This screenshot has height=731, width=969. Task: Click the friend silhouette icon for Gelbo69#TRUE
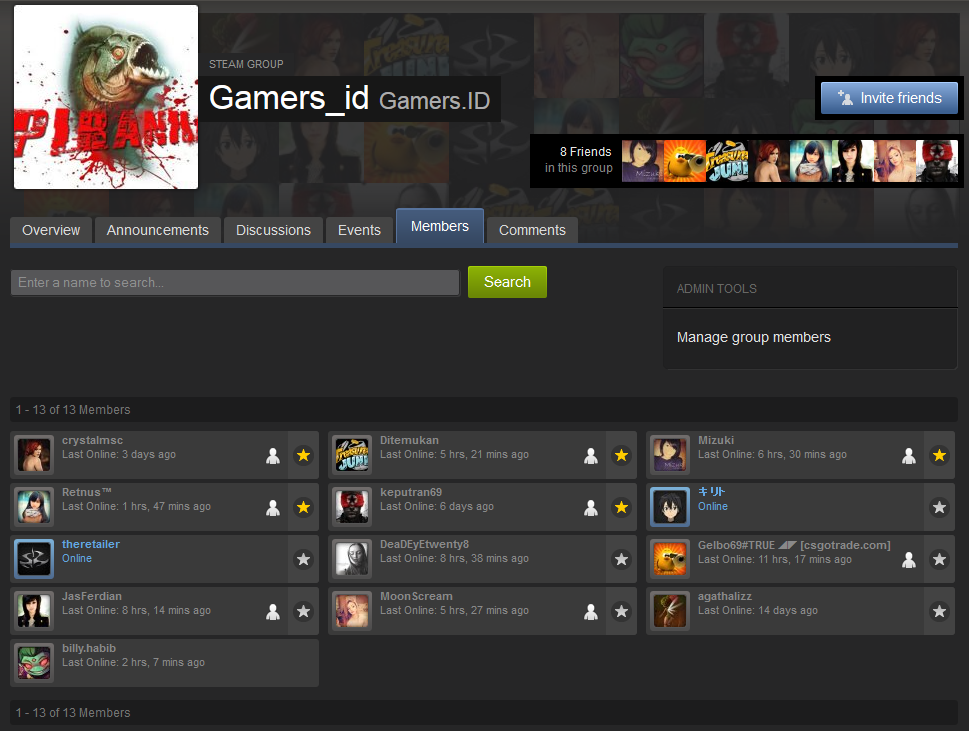tap(908, 559)
